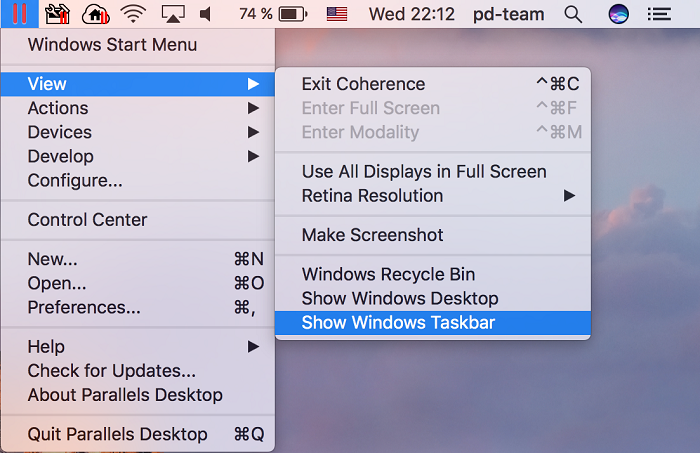Expand the Devices submenu
The width and height of the screenshot is (700, 453).
click(x=138, y=132)
